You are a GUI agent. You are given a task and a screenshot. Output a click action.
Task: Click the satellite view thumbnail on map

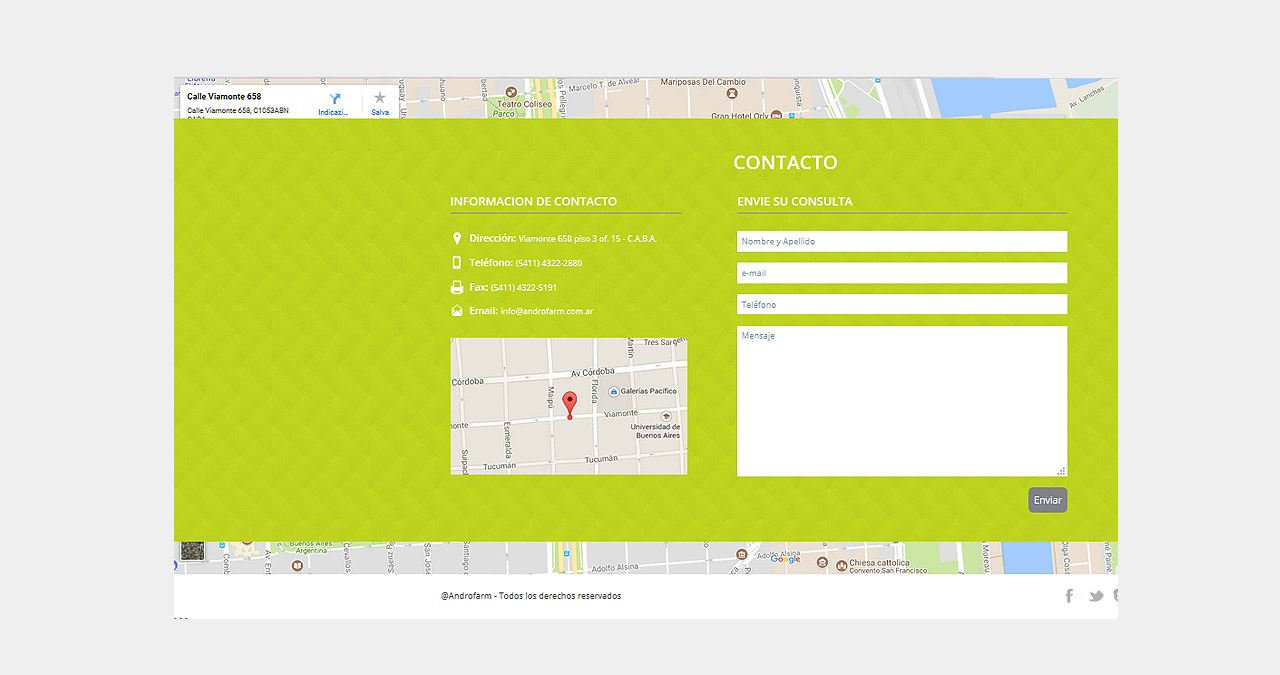192,551
